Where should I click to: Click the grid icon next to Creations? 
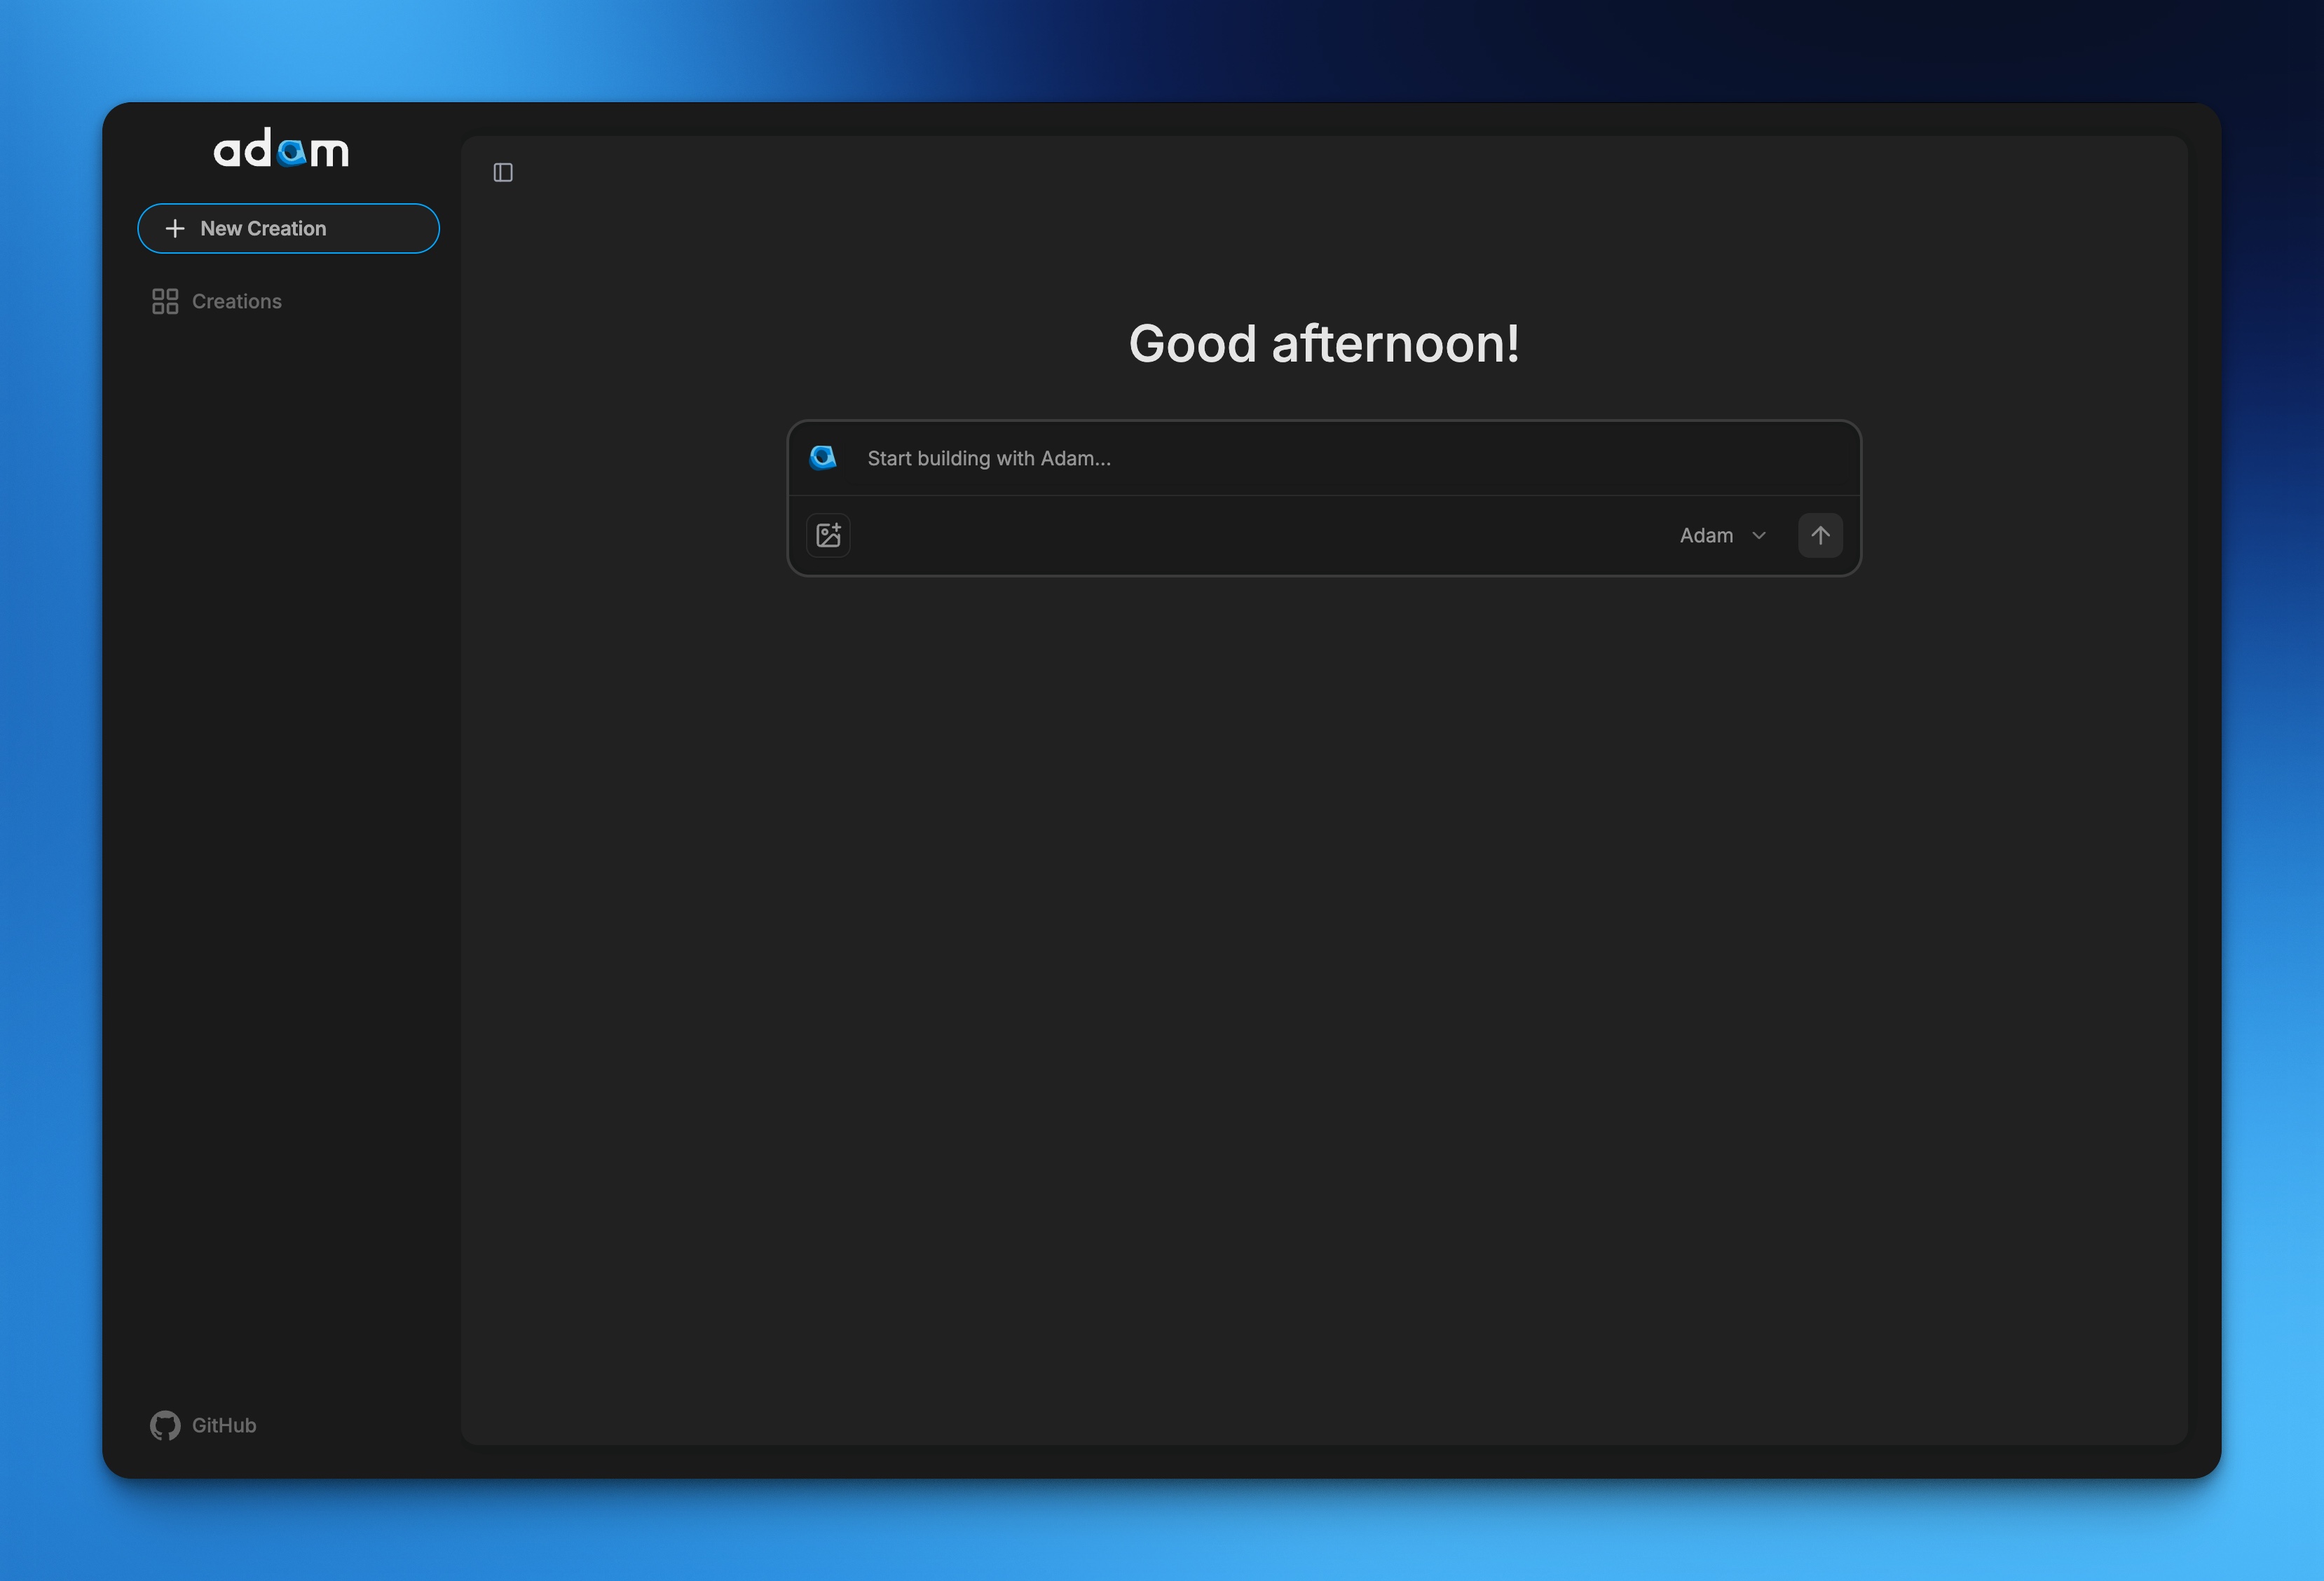165,300
